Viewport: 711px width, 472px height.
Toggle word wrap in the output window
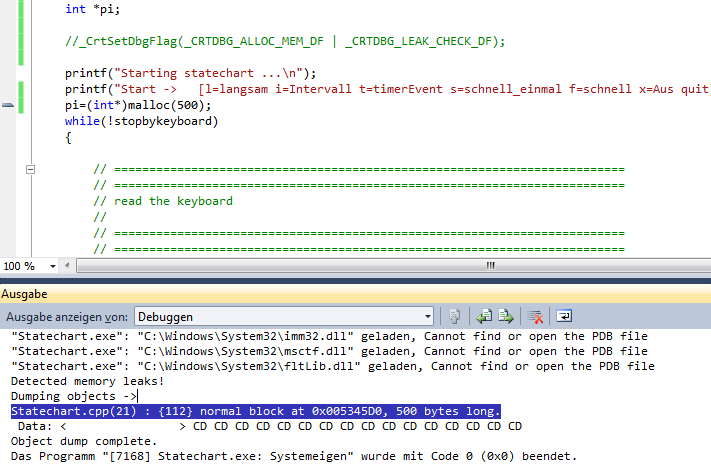pos(564,316)
